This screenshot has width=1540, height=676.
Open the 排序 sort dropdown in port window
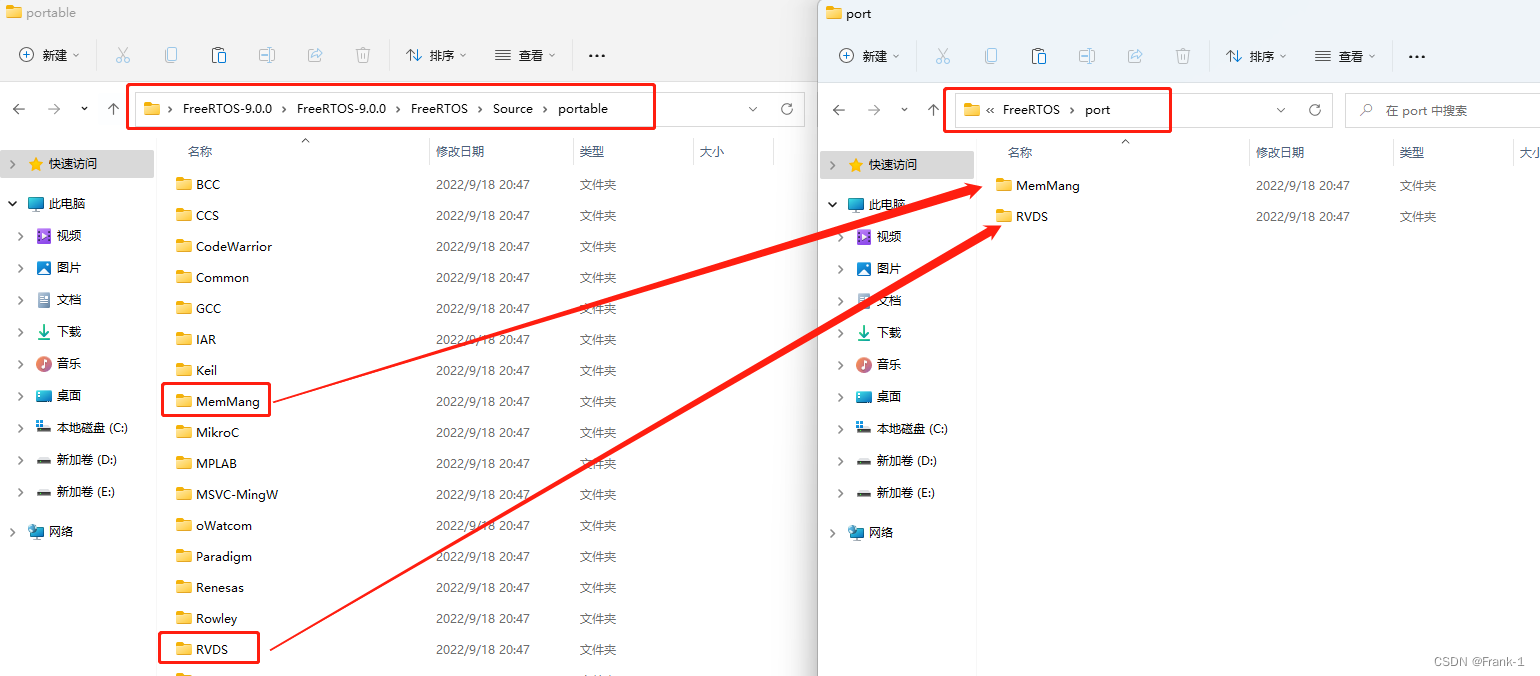1257,56
